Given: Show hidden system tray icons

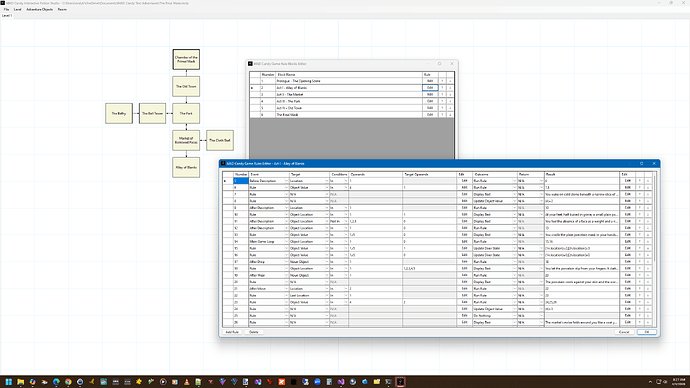Looking at the screenshot, I should pos(650,382).
